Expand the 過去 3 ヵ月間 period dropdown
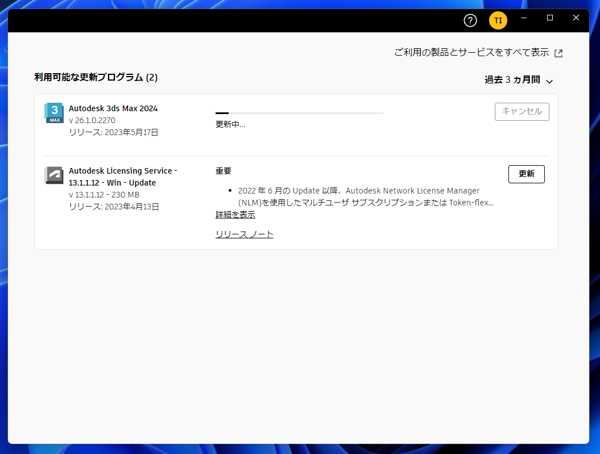600x454 pixels. coord(518,80)
